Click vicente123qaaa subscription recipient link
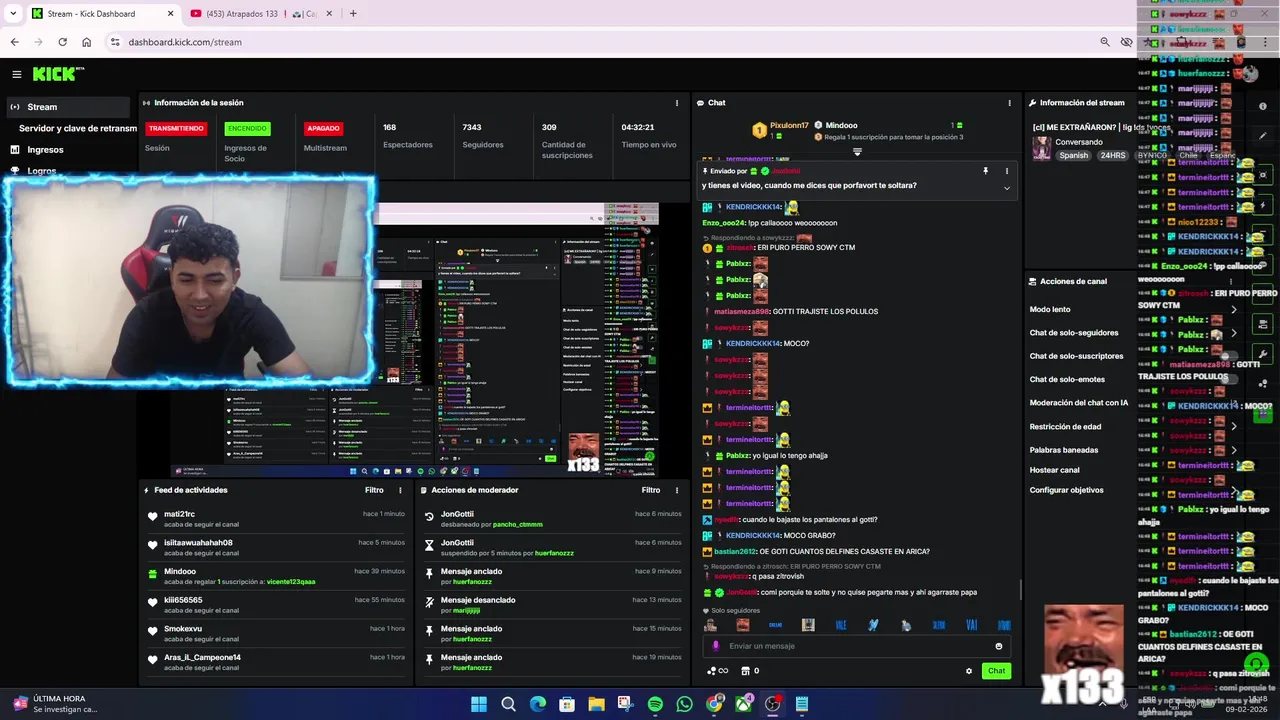The height and width of the screenshot is (720, 1280). [291, 581]
